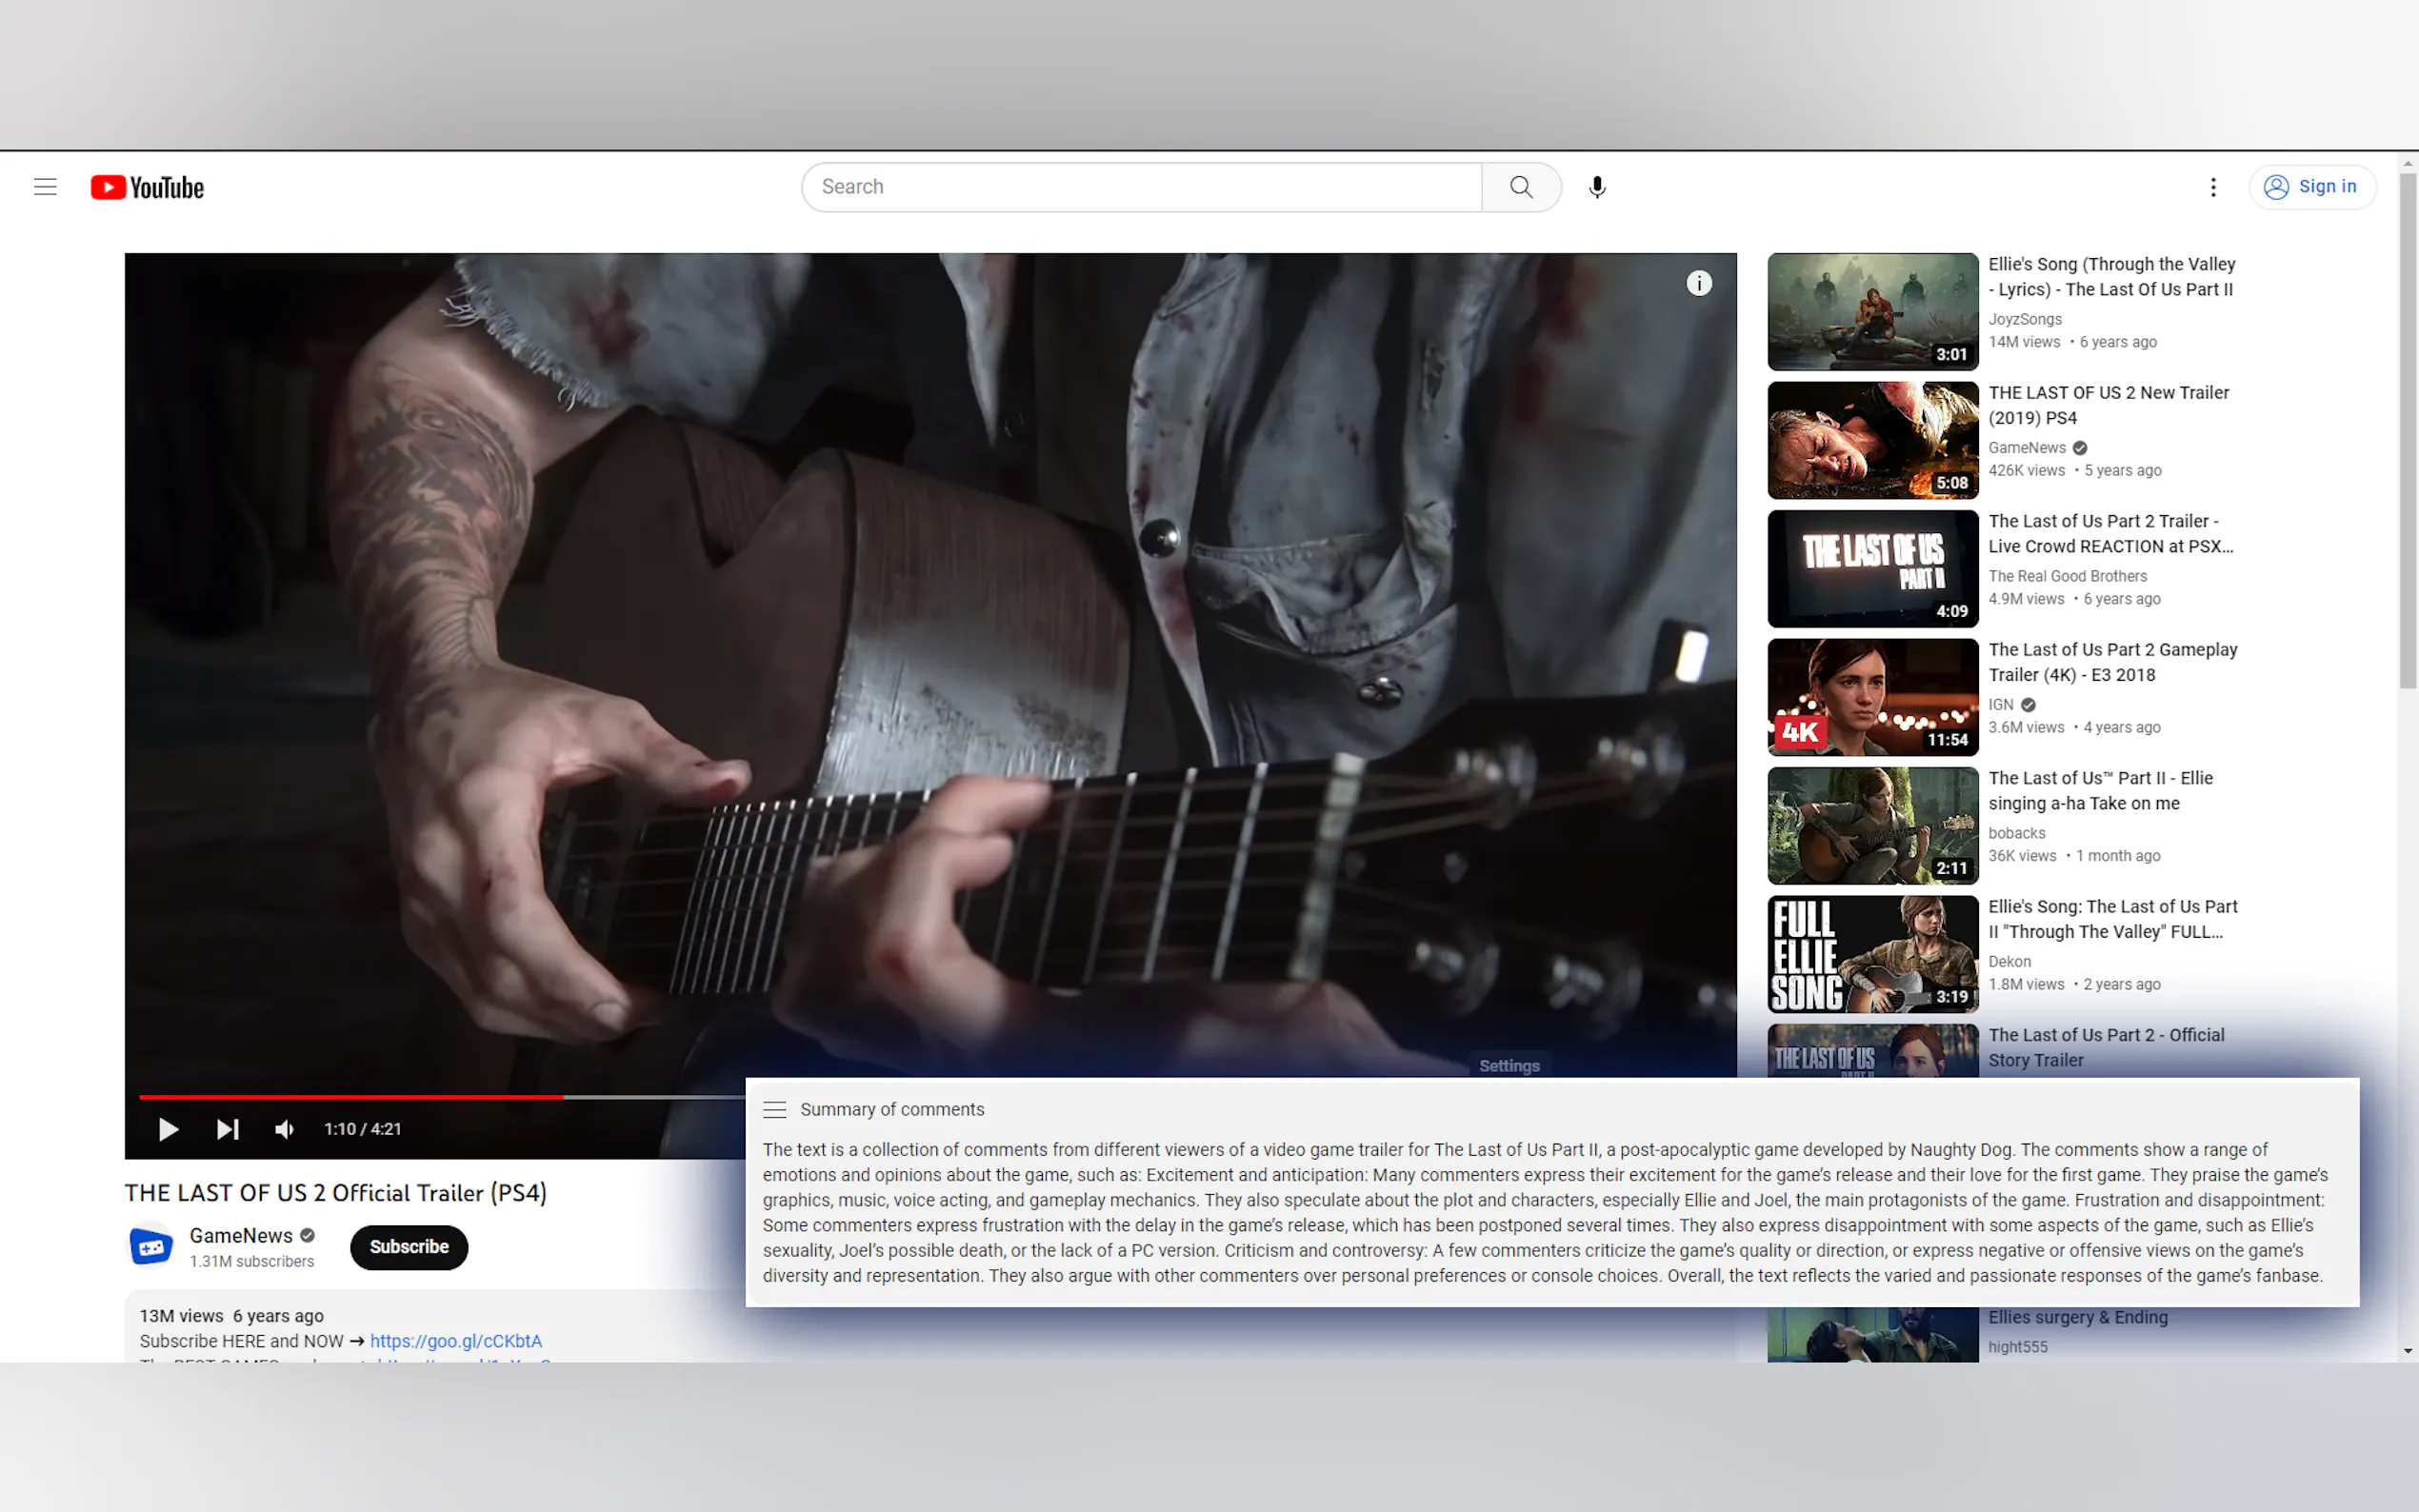Click the GameNews channel name

[x=241, y=1235]
